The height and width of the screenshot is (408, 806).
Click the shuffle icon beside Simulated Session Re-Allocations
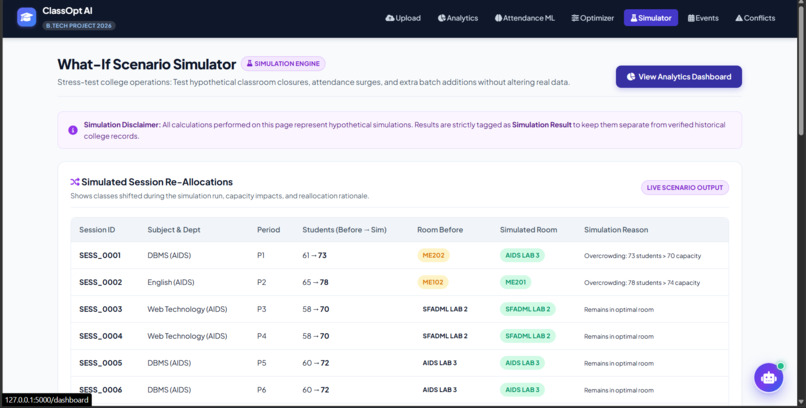(75, 182)
